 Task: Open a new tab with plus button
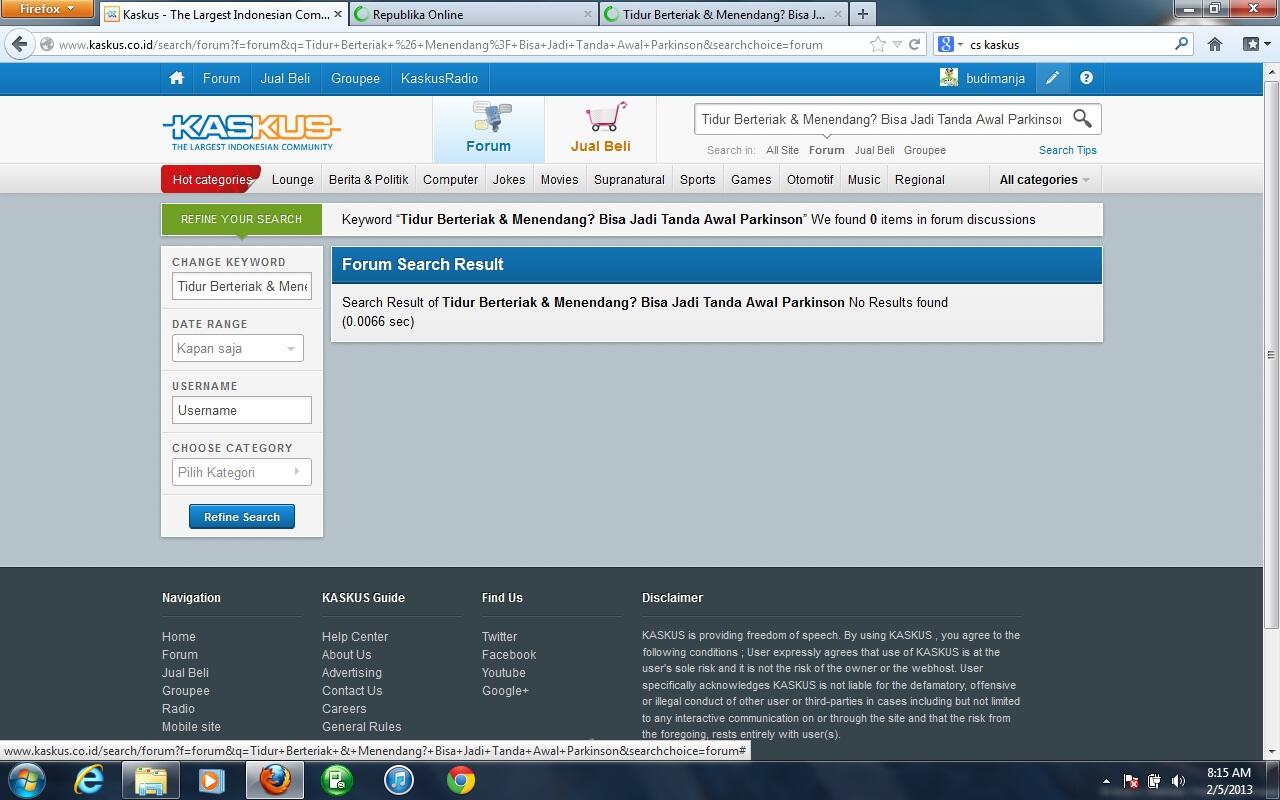click(862, 14)
